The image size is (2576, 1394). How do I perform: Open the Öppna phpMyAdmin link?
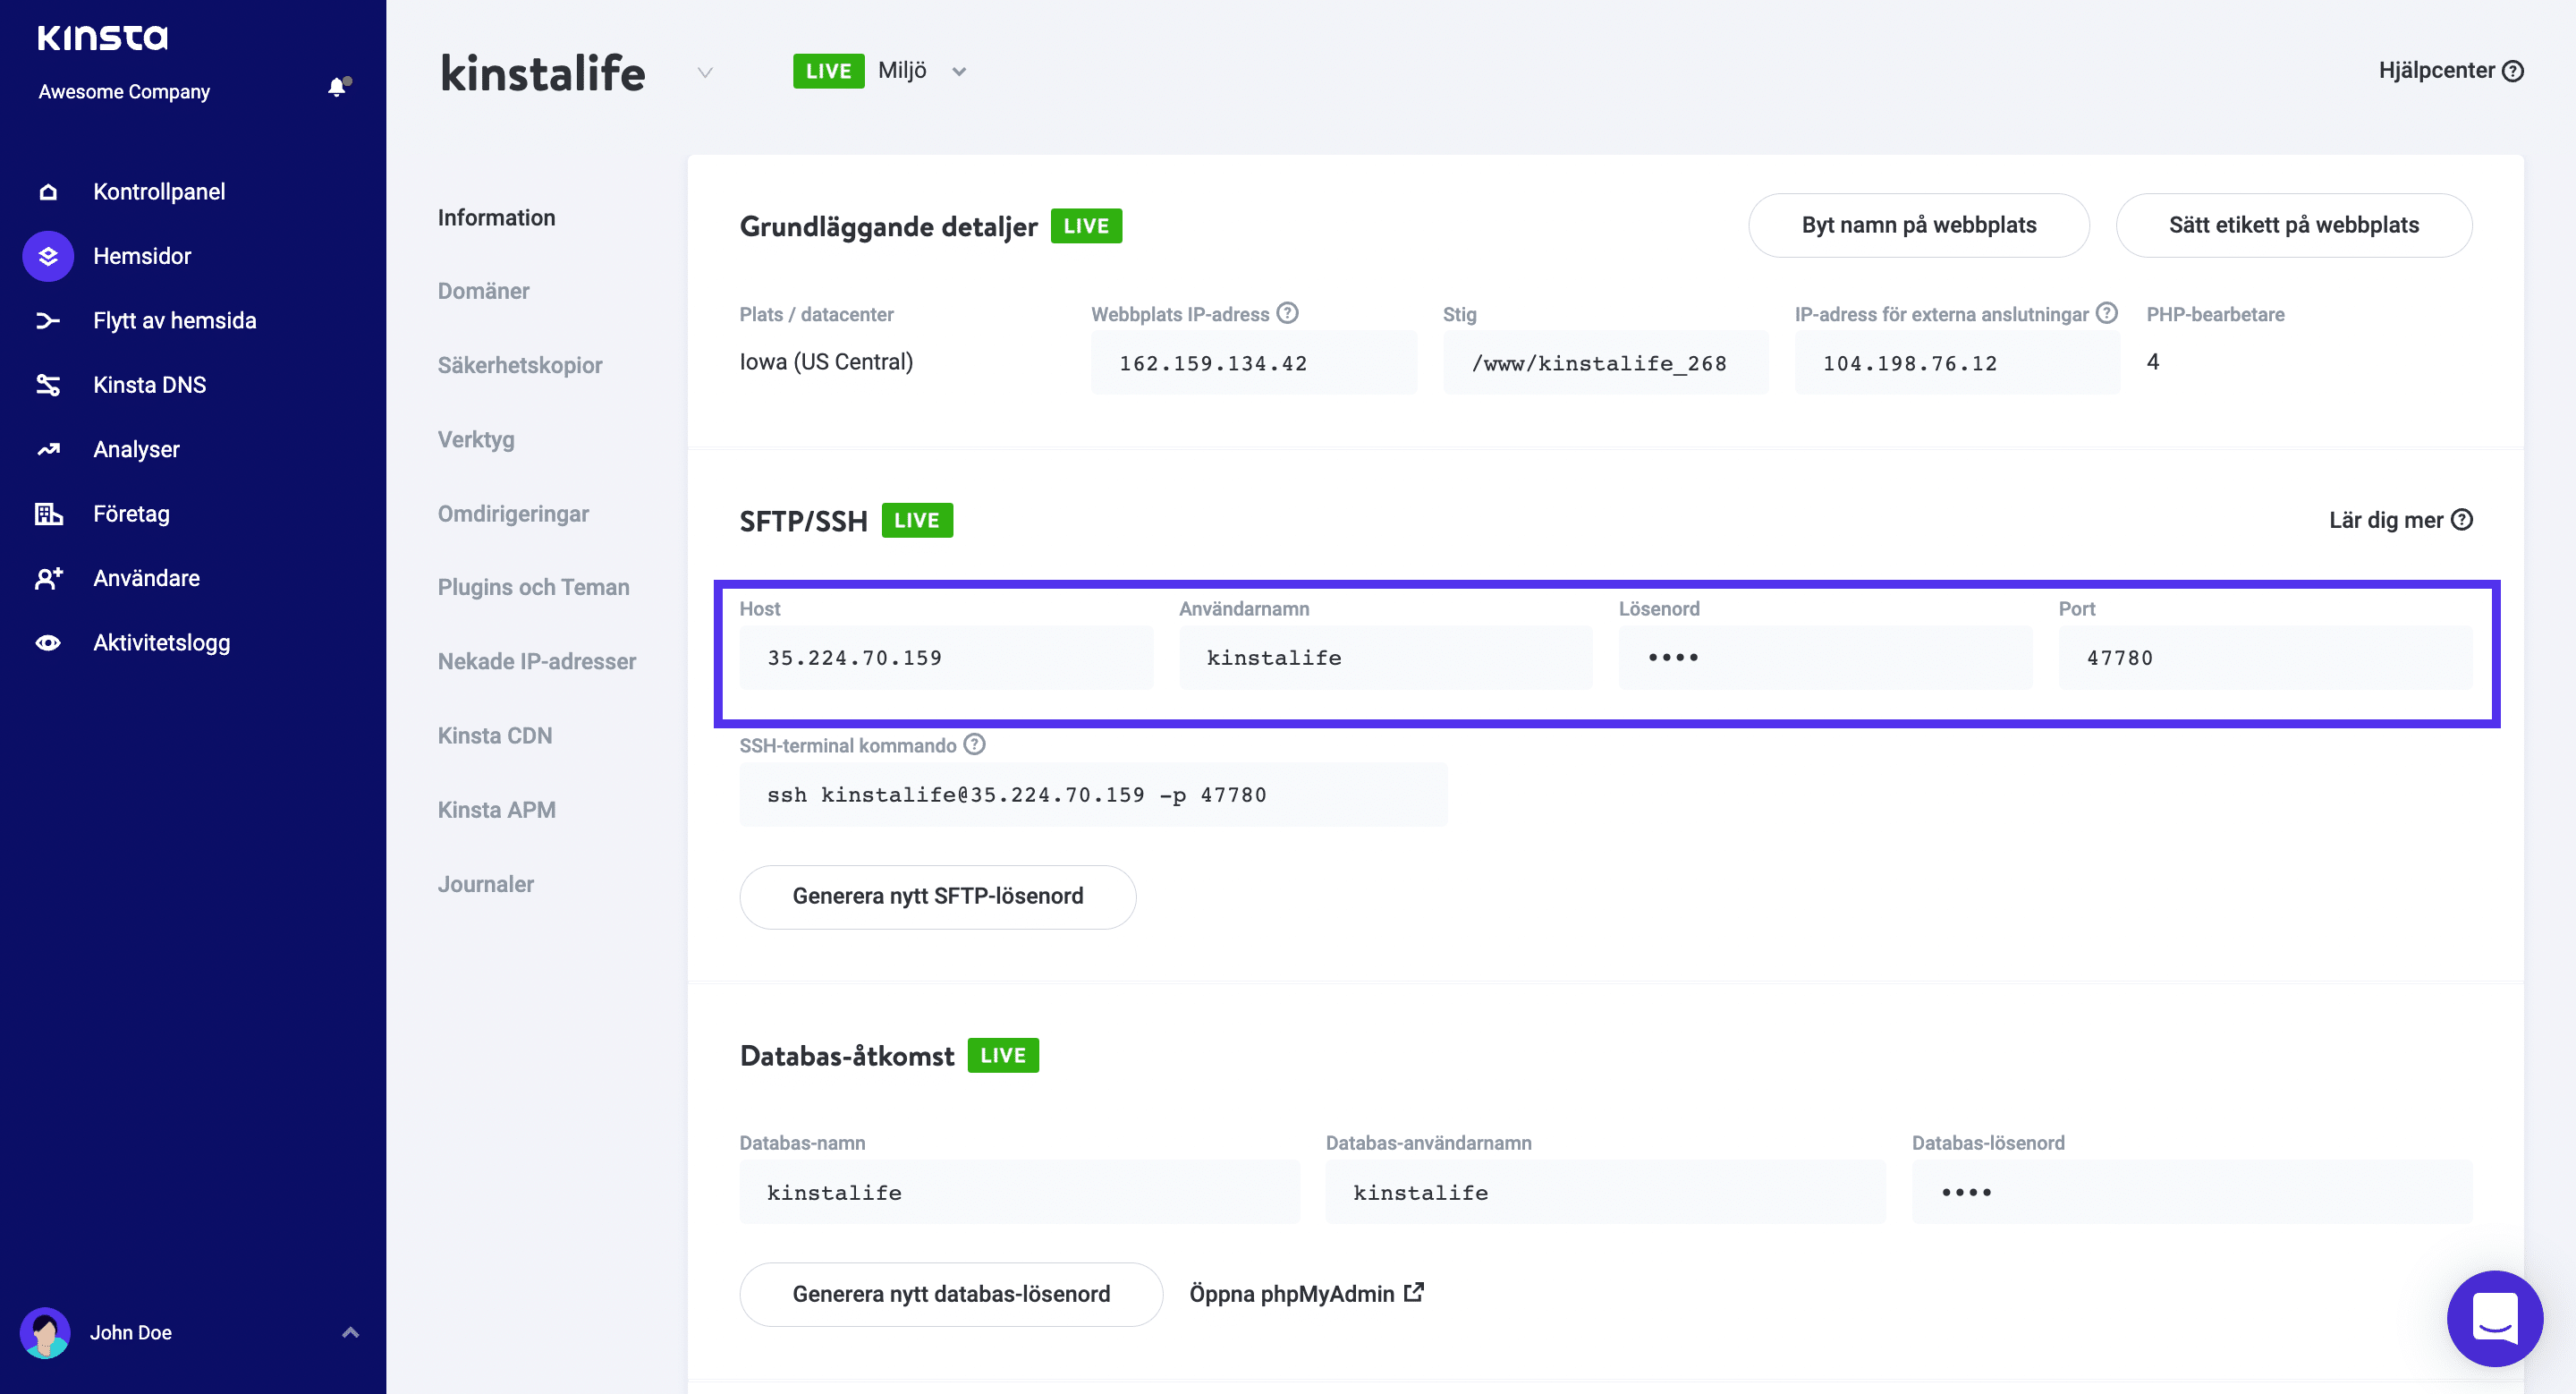[x=1306, y=1293]
